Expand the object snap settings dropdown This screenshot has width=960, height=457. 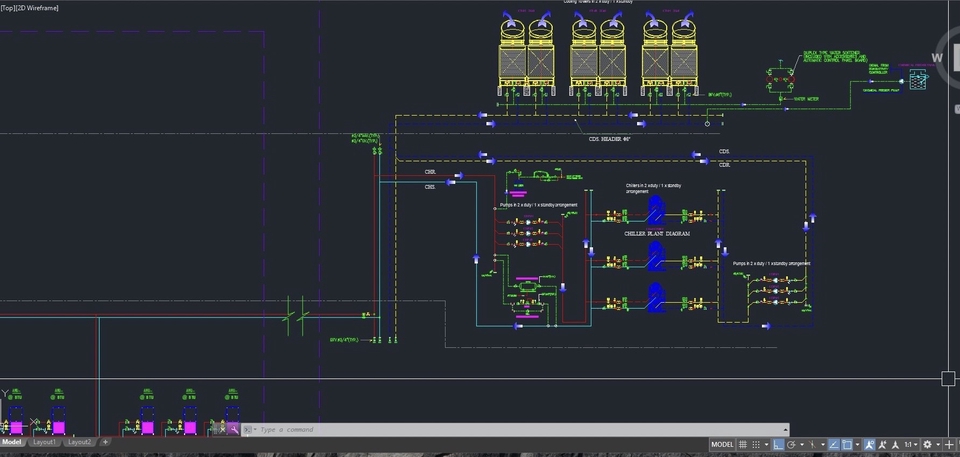pyautogui.click(x=857, y=445)
